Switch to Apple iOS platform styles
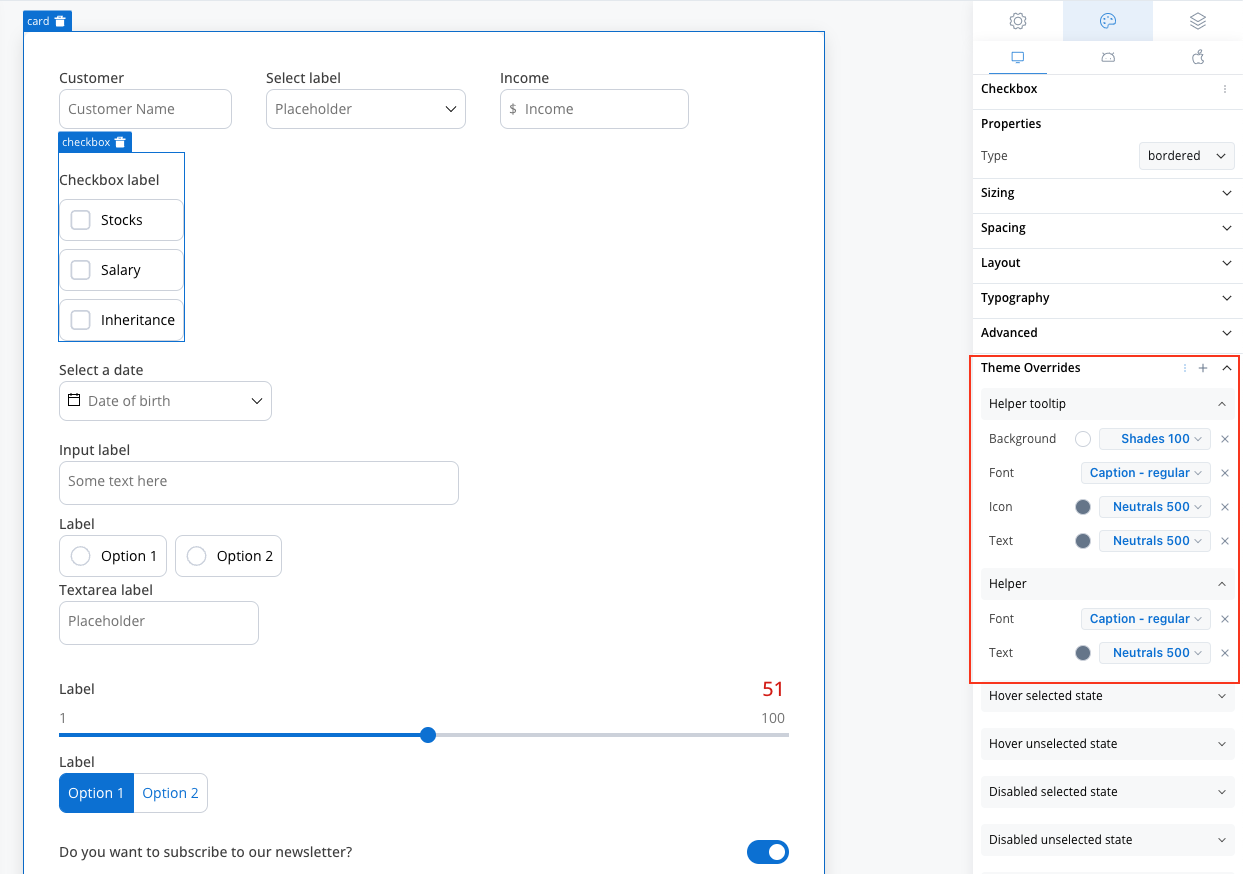Viewport: 1243px width, 874px height. (x=1198, y=57)
